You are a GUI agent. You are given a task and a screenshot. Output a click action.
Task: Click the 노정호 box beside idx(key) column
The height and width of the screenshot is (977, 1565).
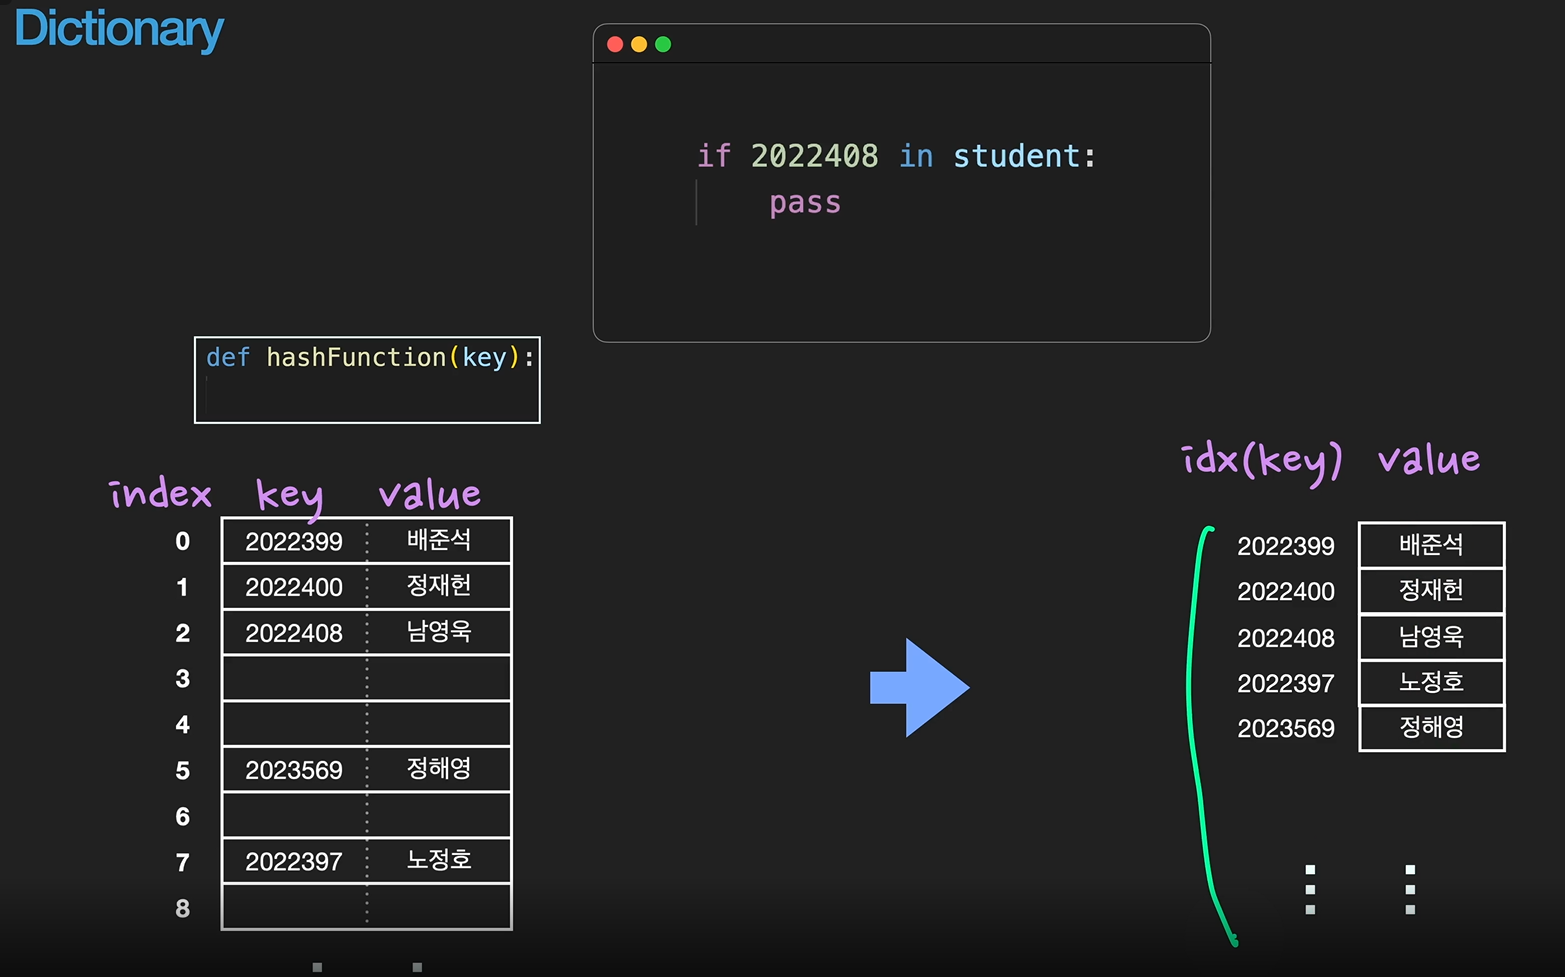[x=1432, y=683]
